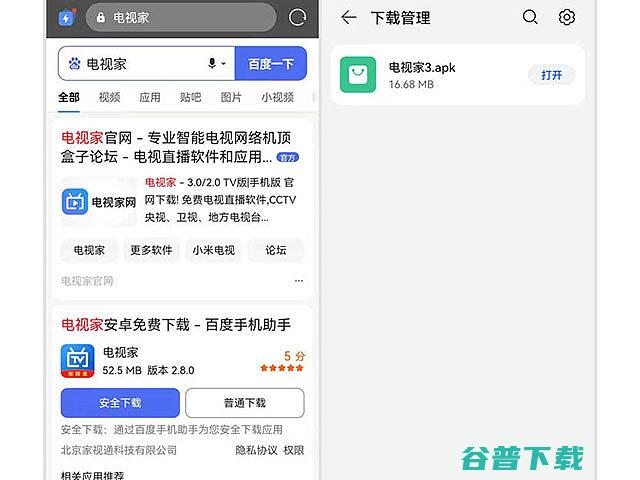Open the settings gear in 下载管理
Viewport: 640px width, 480px height.
point(567,18)
